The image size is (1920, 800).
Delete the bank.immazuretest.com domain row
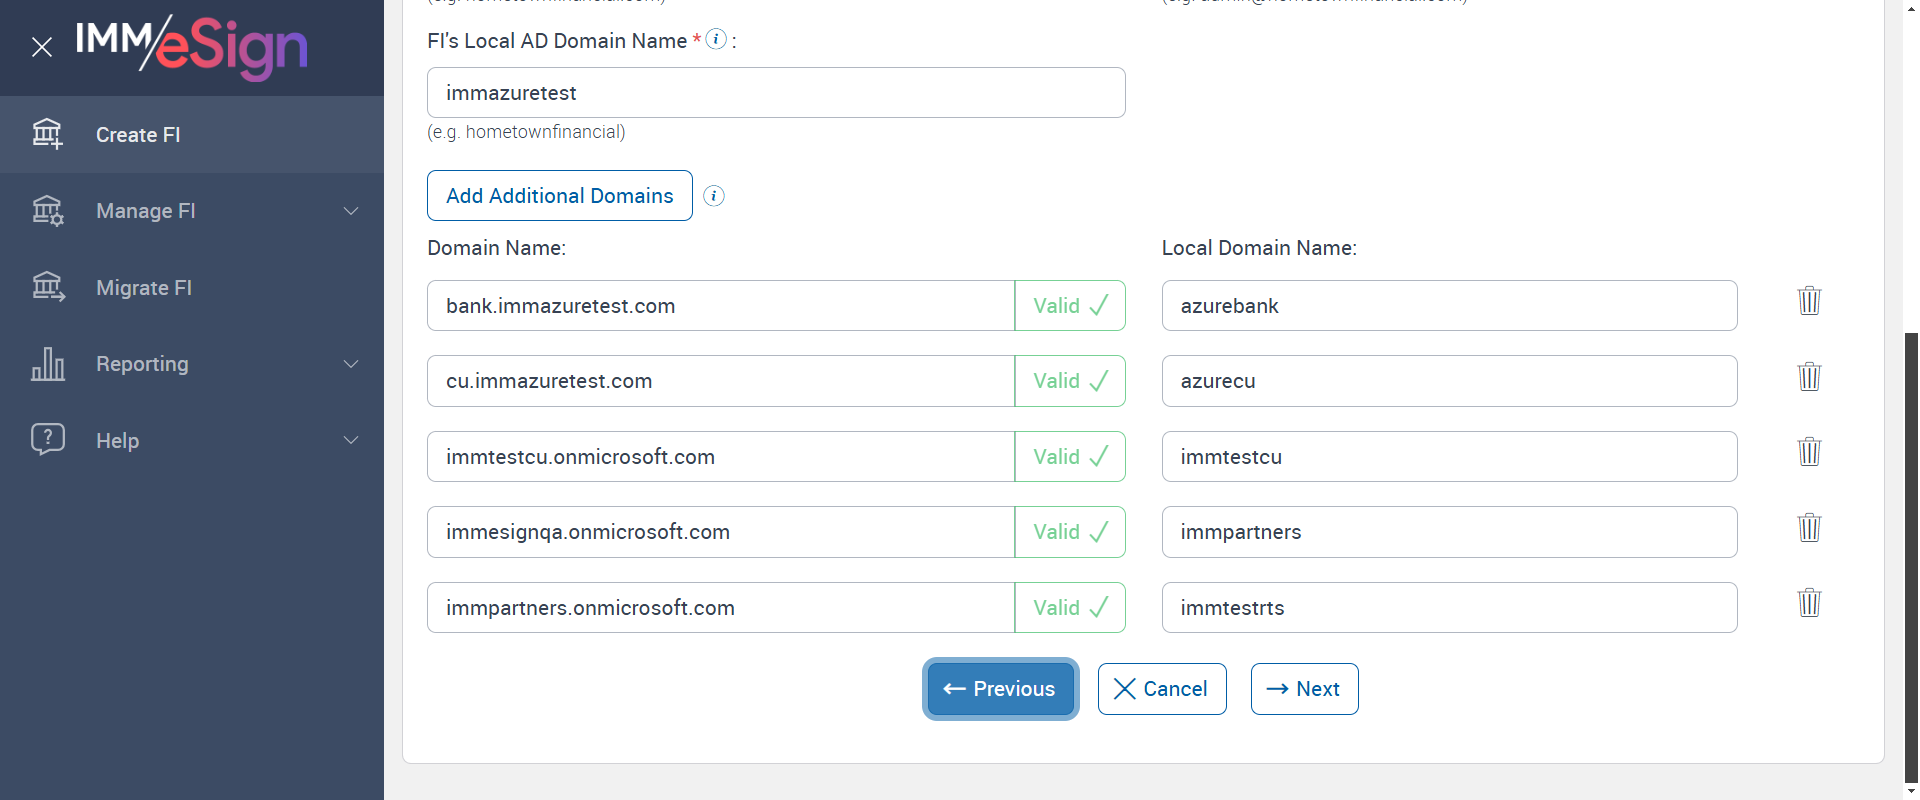click(x=1809, y=301)
